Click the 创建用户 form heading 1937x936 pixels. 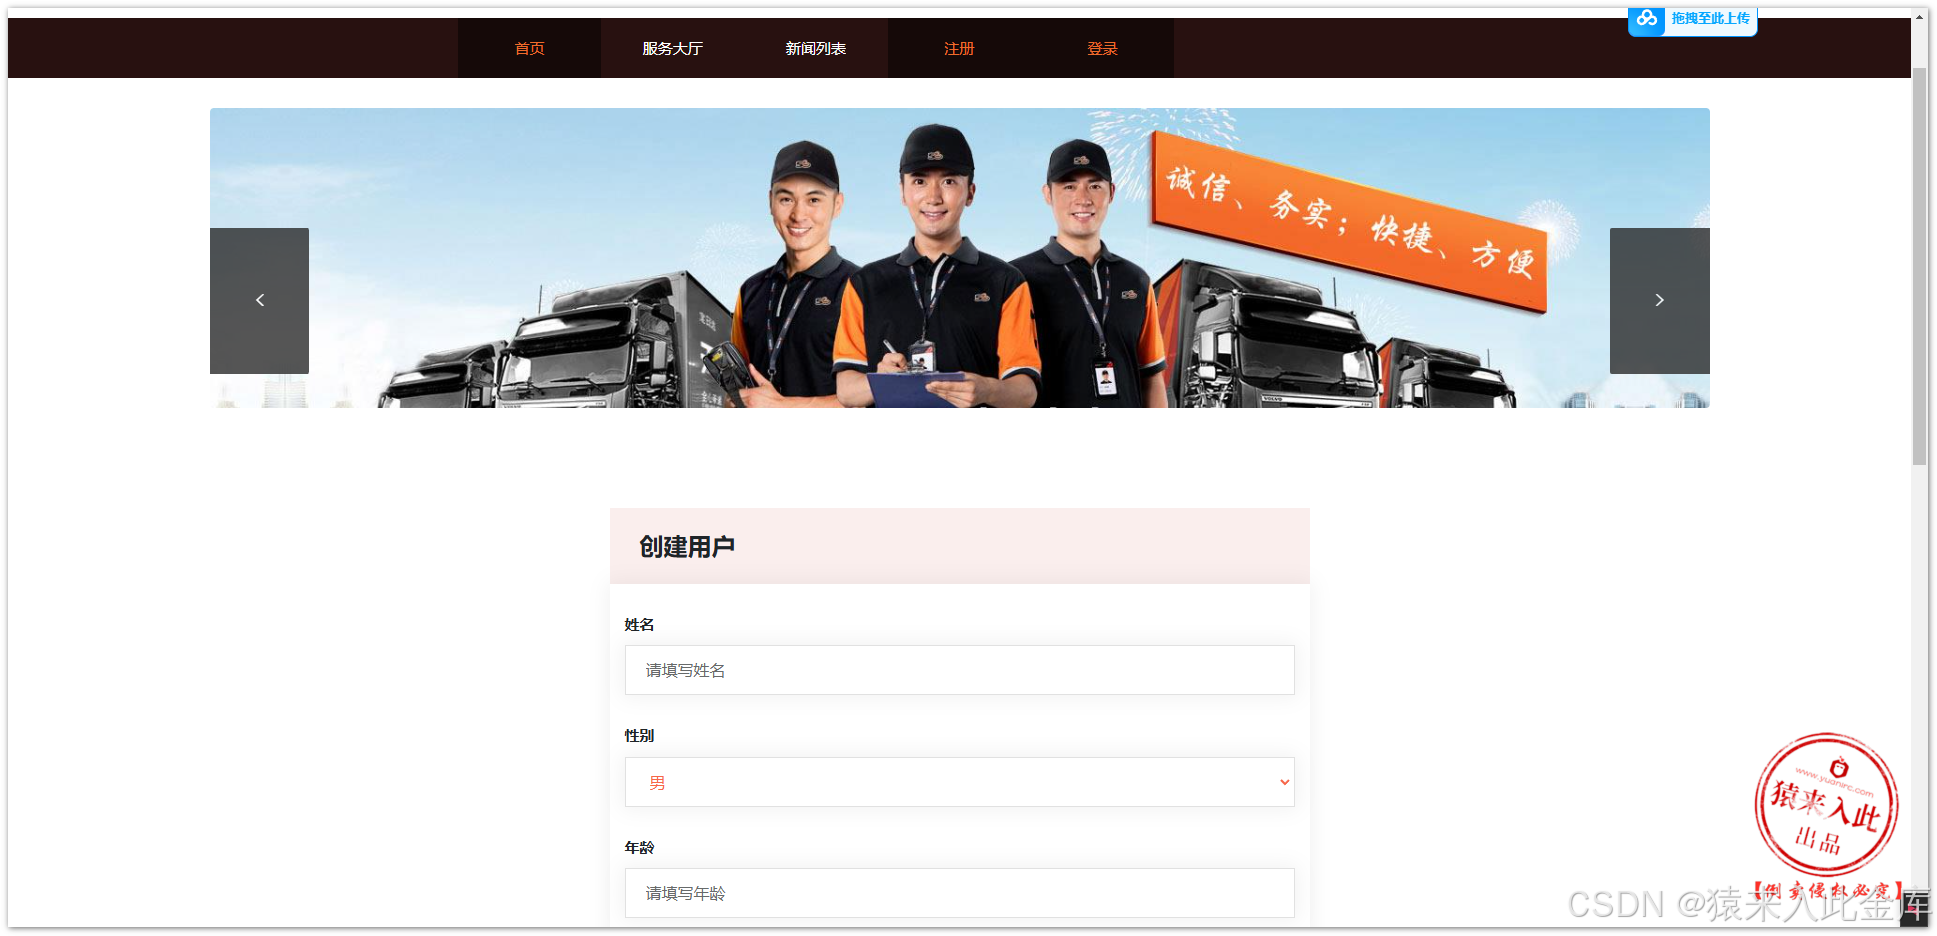pyautogui.click(x=687, y=547)
